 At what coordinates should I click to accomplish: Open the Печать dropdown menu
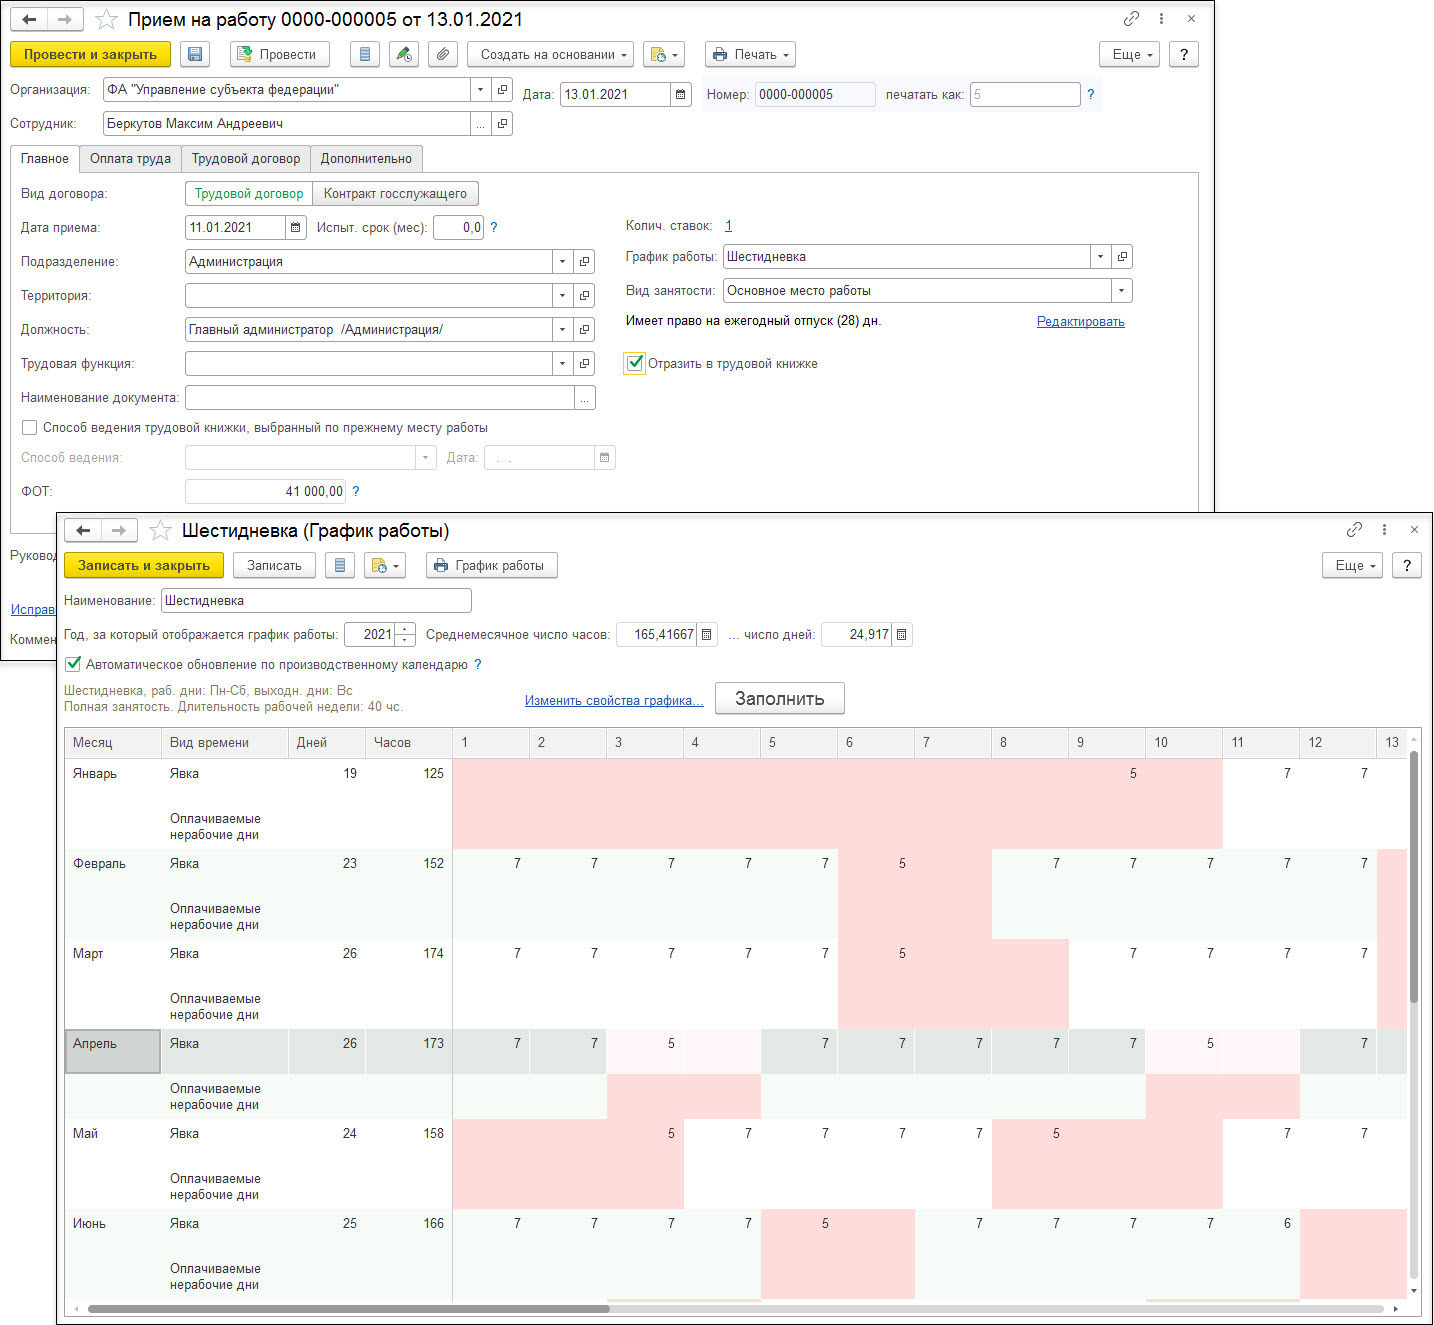(x=750, y=54)
